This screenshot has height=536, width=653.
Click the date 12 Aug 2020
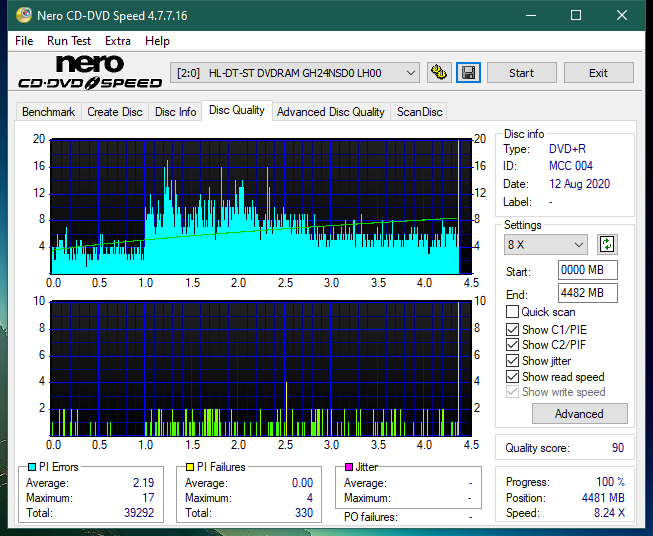point(579,184)
